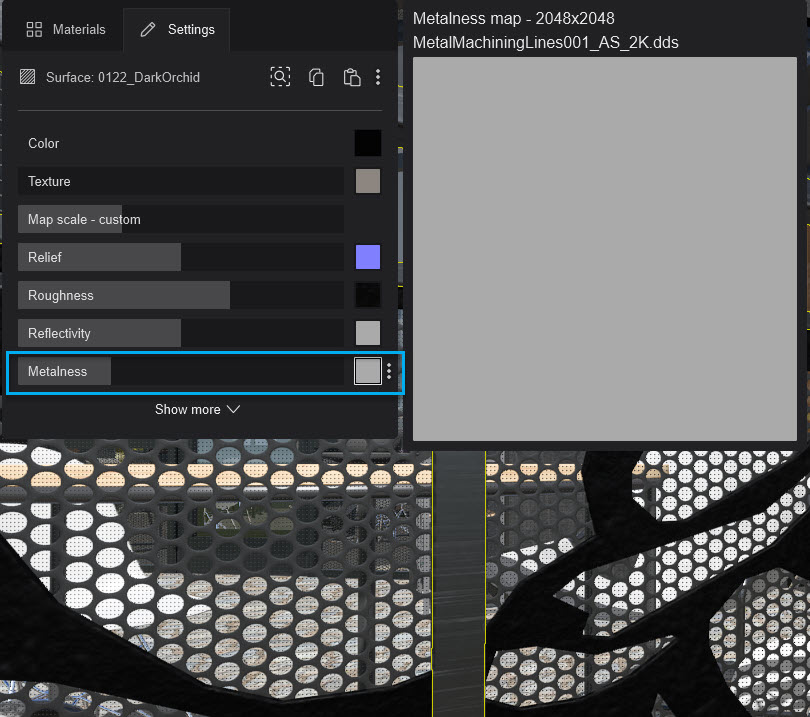This screenshot has width=810, height=717.
Task: Expand the Show more section
Action: click(198, 409)
